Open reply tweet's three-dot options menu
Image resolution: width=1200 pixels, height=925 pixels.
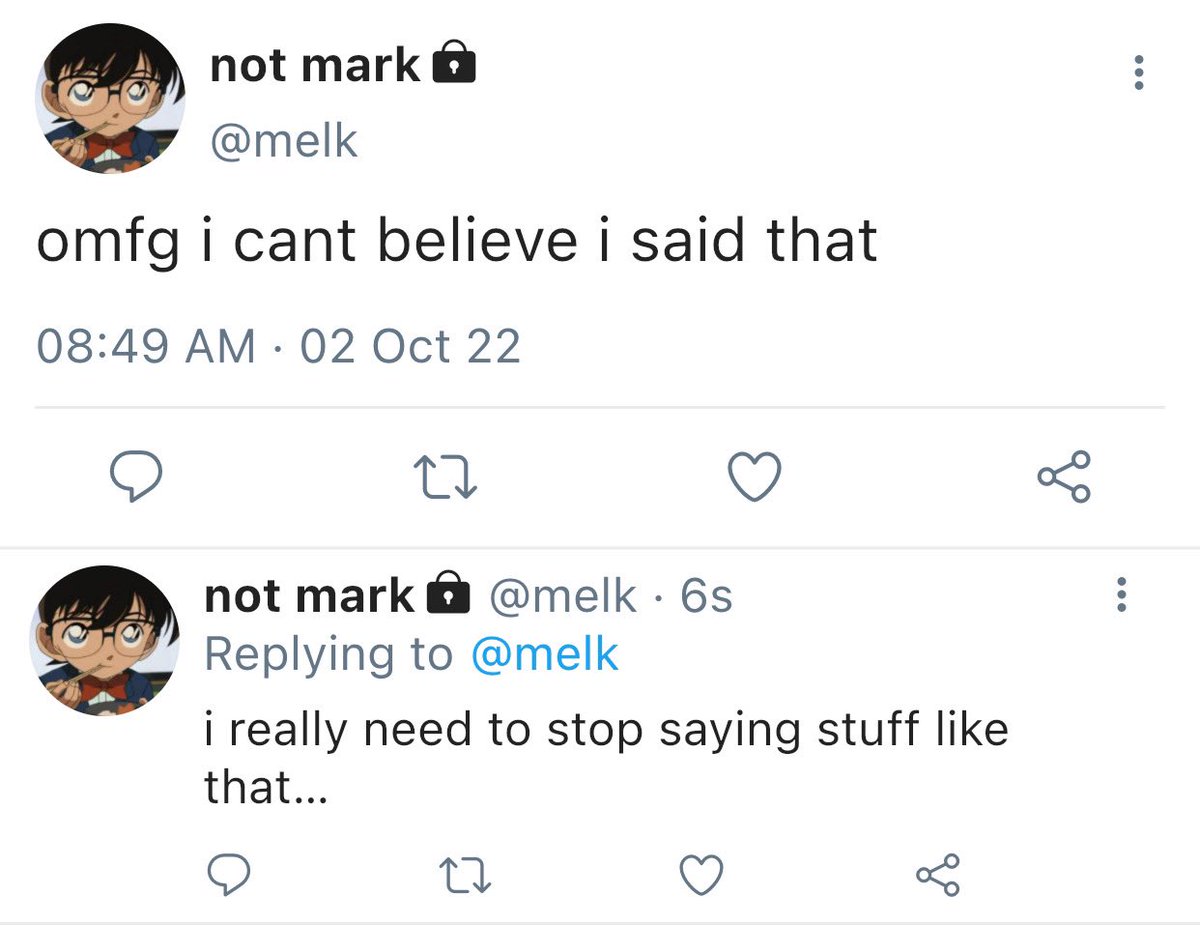(1122, 596)
